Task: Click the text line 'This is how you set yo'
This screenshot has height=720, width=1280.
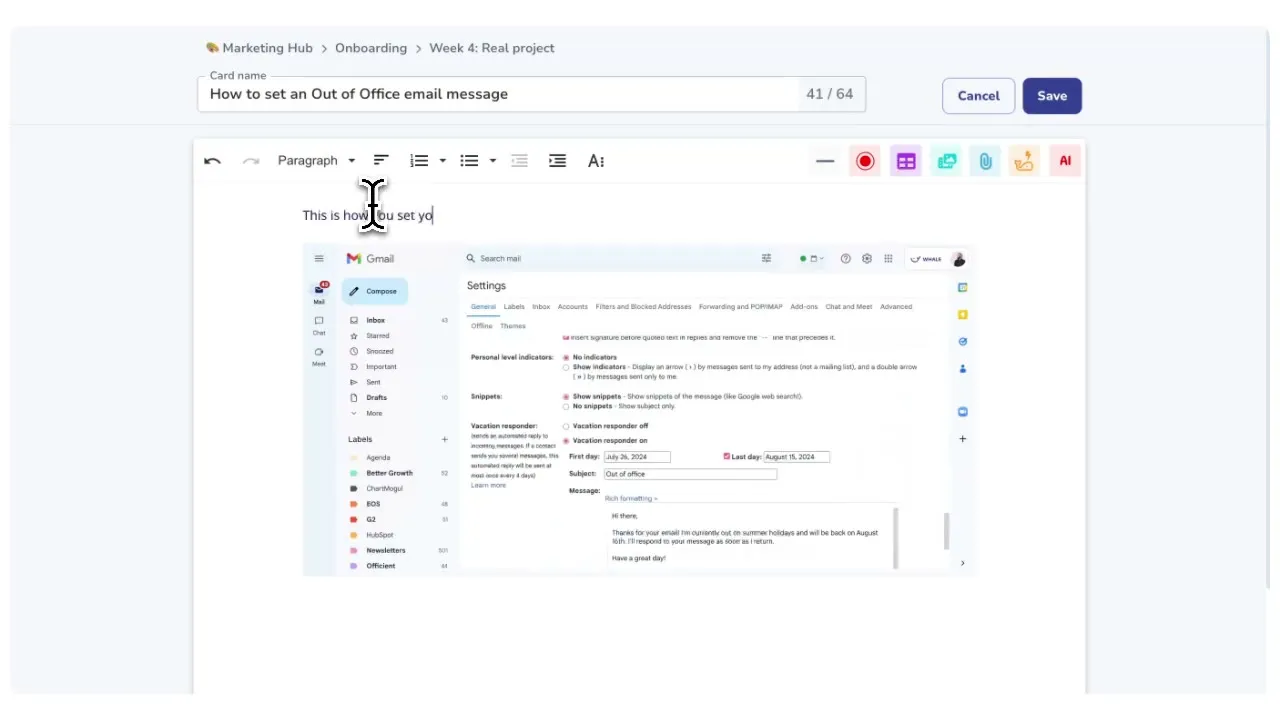Action: coord(368,215)
